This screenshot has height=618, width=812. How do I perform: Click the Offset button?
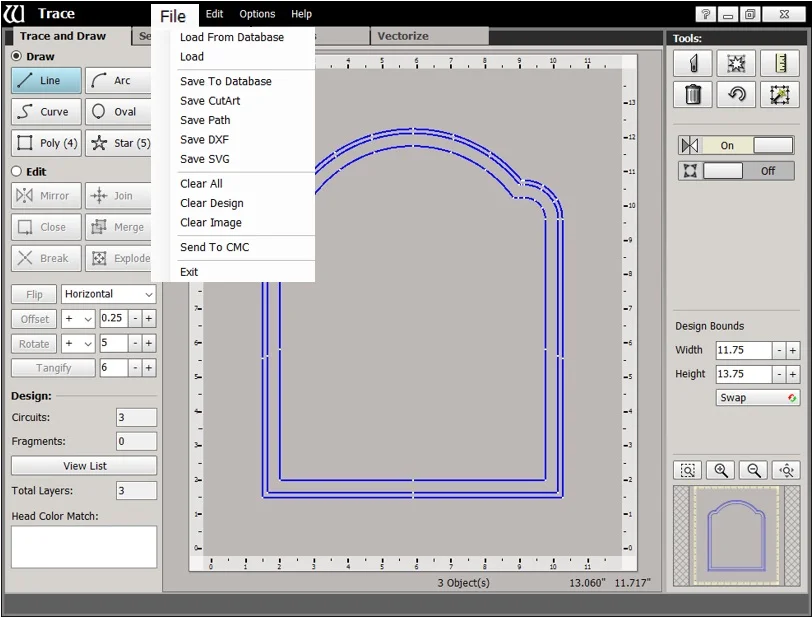pos(34,319)
